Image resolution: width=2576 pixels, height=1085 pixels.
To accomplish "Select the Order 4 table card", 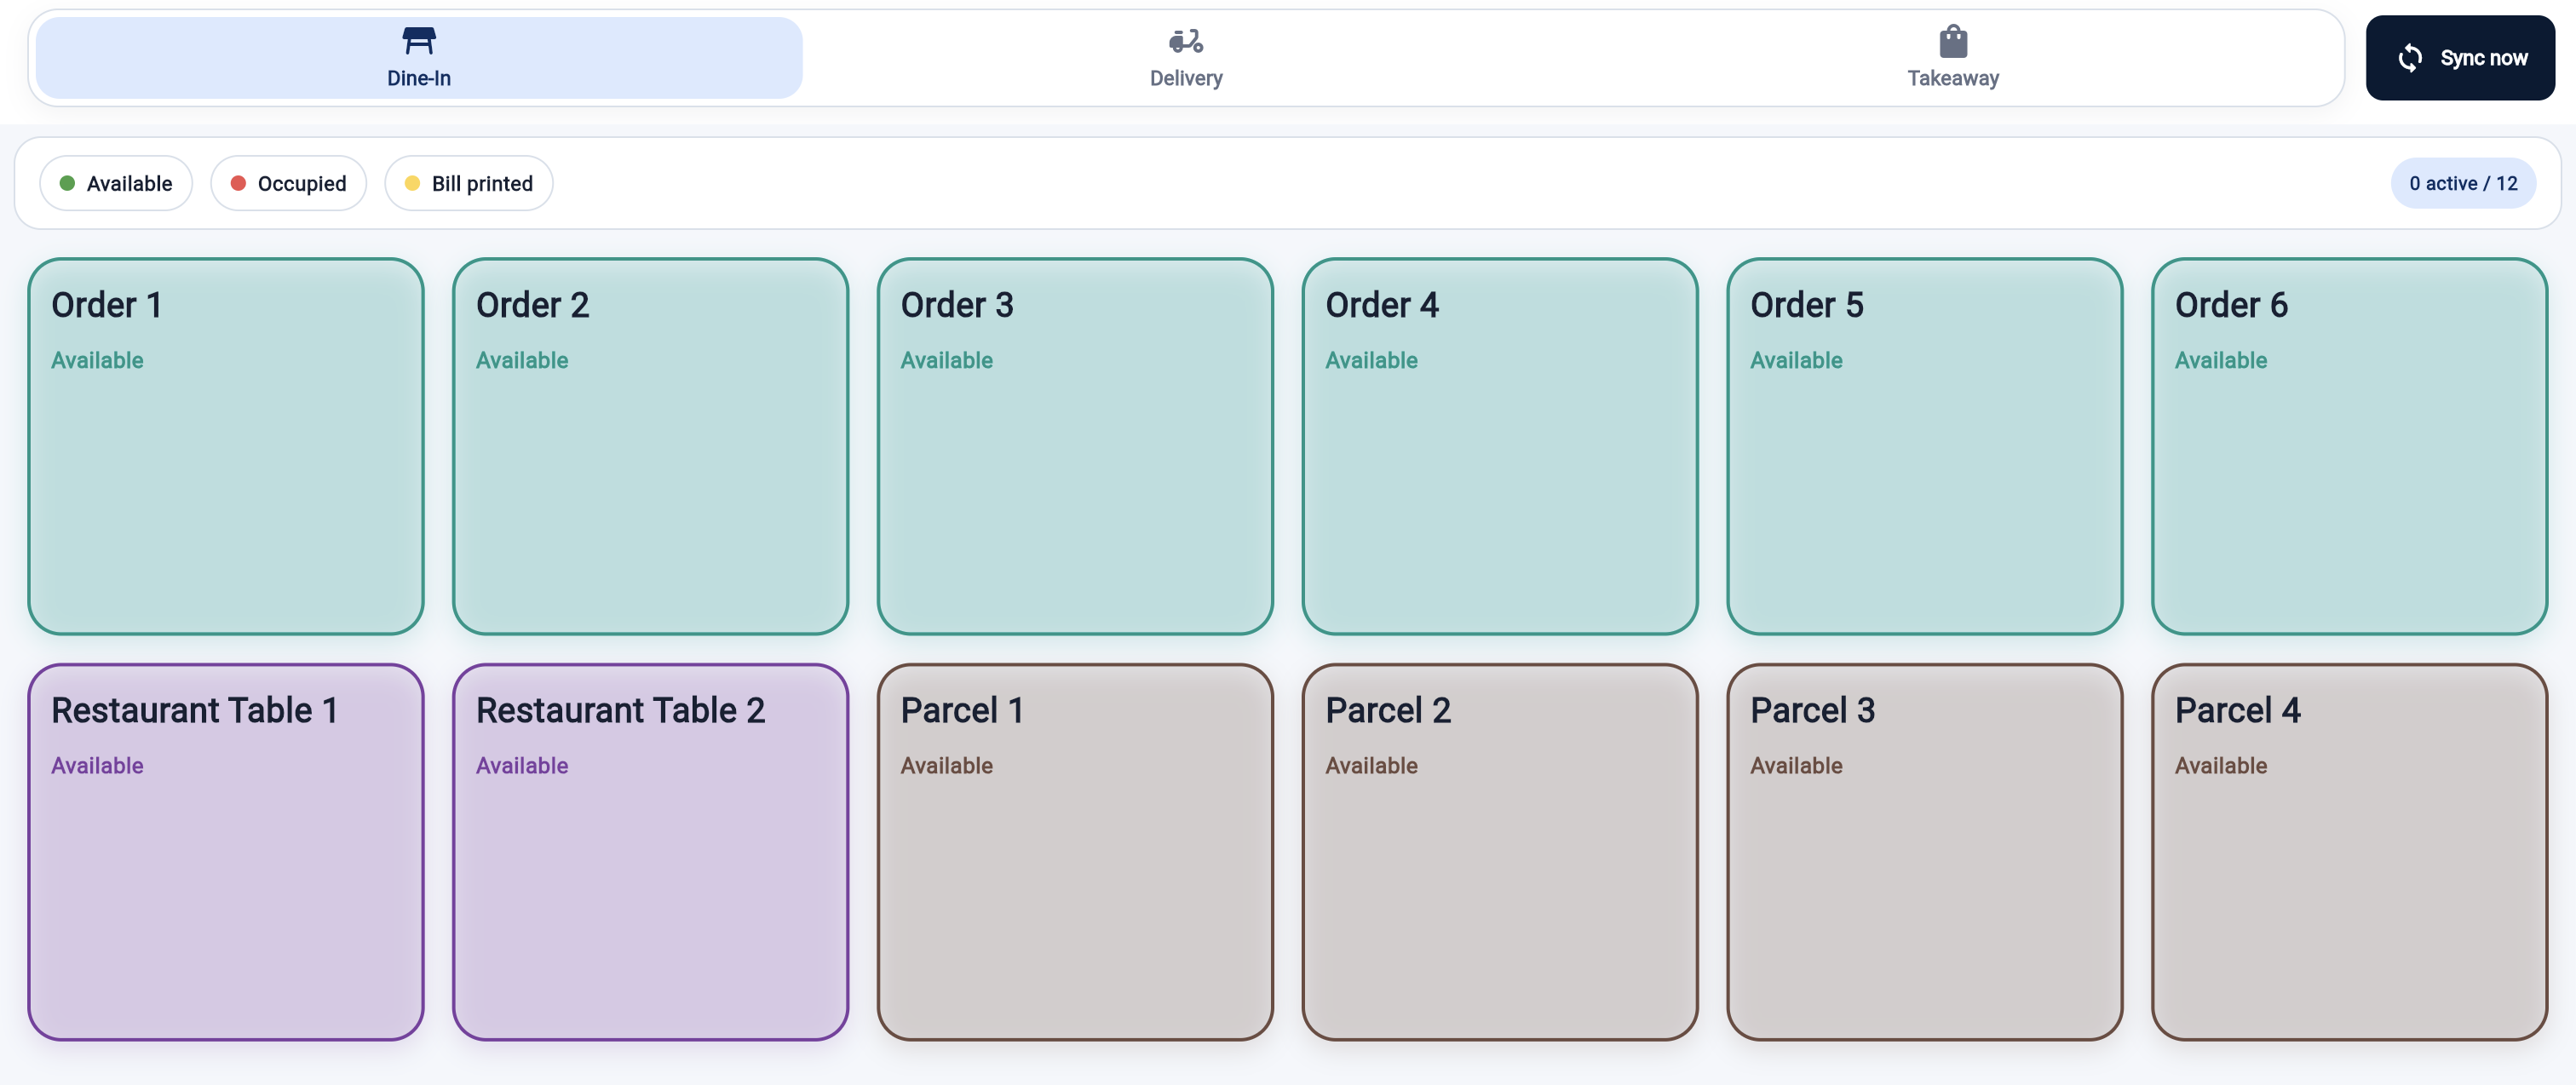I will click(x=1500, y=446).
